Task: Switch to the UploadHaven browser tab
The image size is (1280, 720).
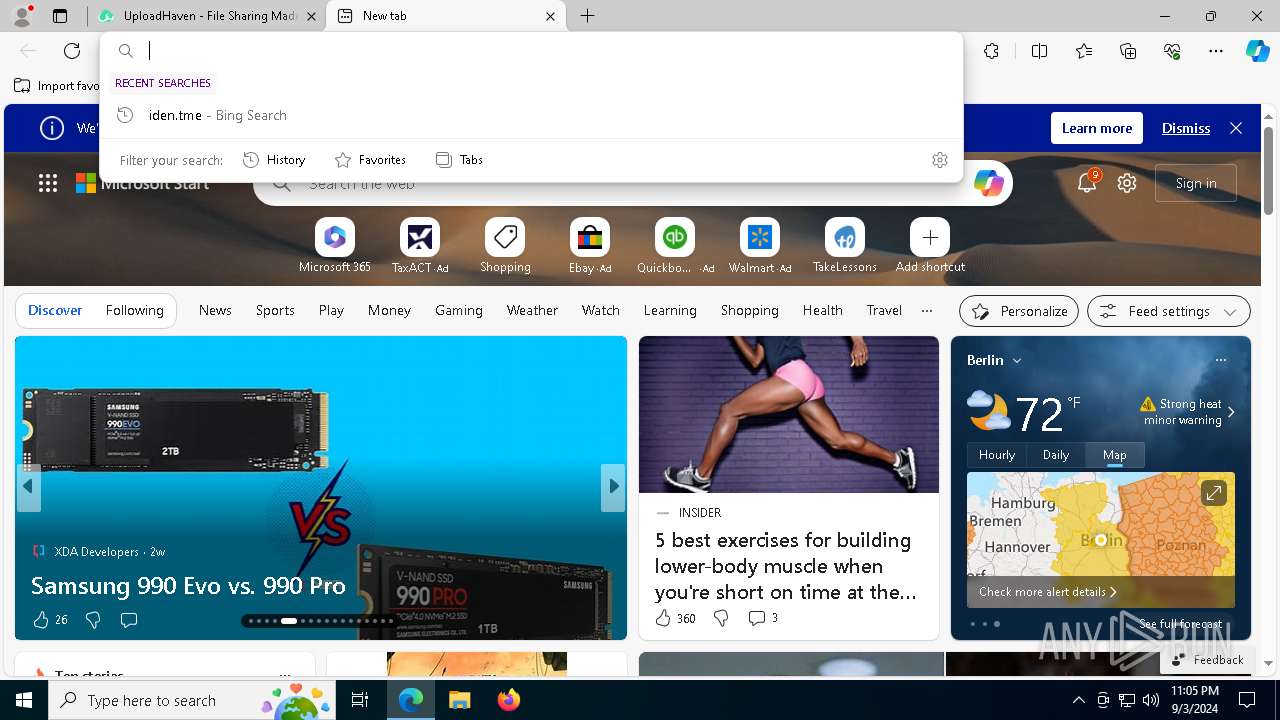Action: click(x=207, y=16)
